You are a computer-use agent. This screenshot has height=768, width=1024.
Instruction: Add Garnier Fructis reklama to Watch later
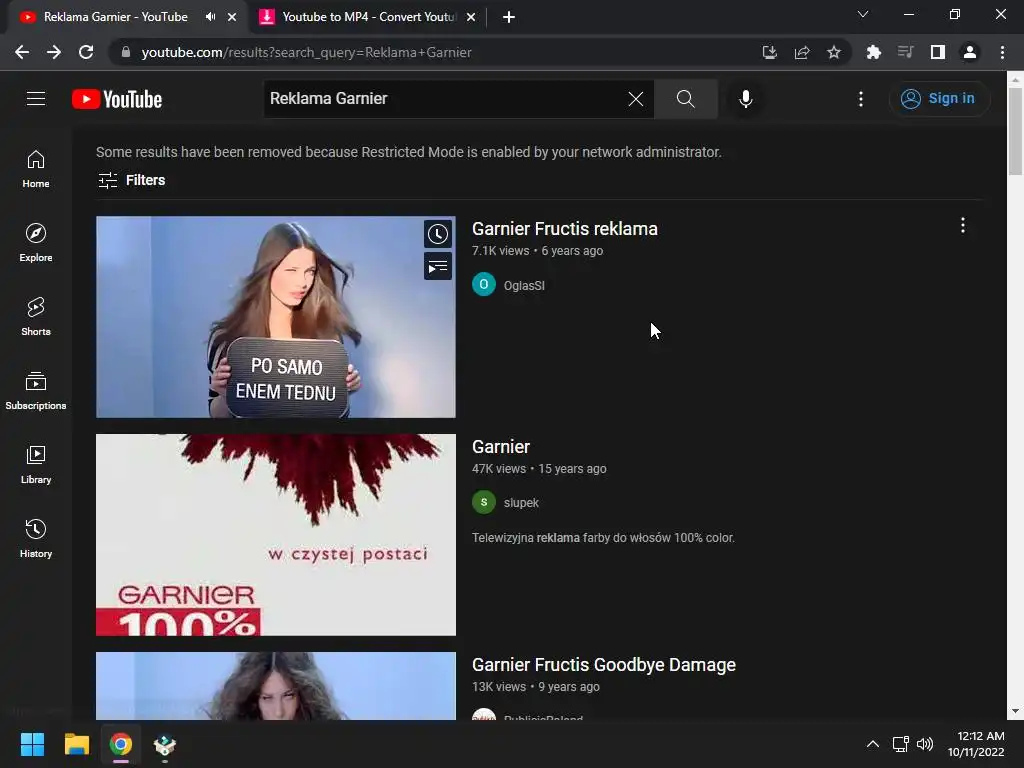click(x=438, y=234)
